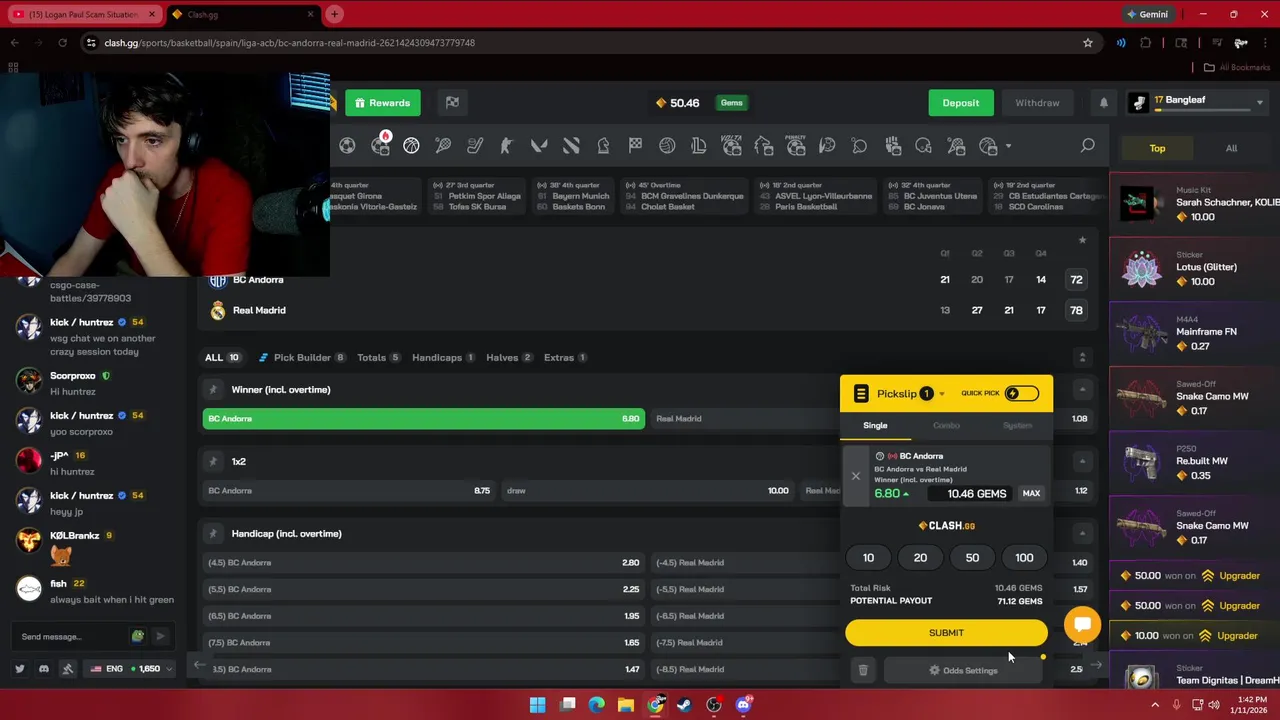1280x720 pixels.
Task: Open the sports search magnifier icon
Action: click(x=1087, y=146)
